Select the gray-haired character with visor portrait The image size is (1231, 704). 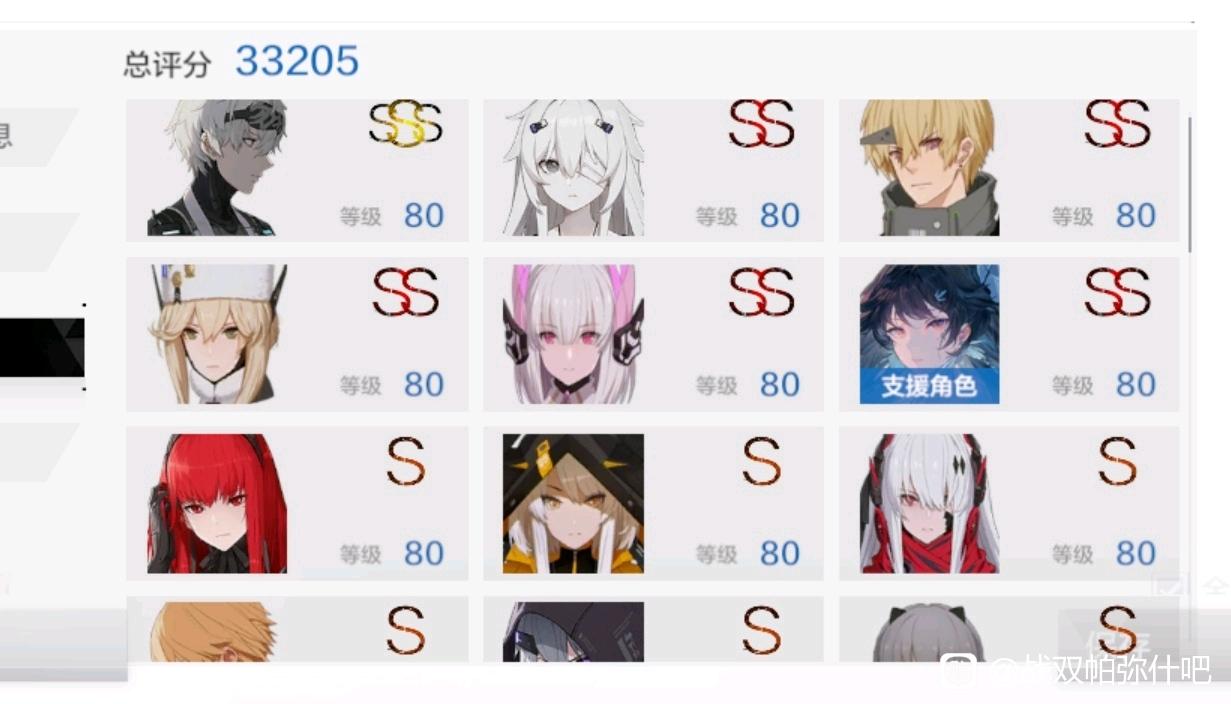click(217, 167)
